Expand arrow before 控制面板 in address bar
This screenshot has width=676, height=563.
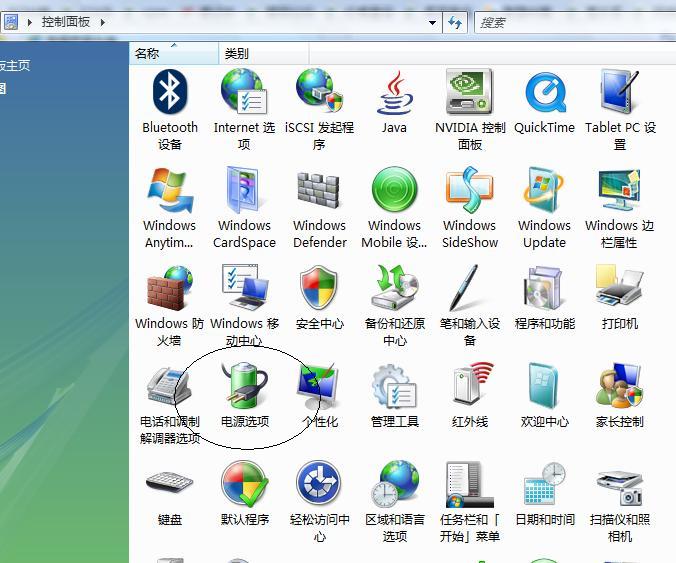[x=29, y=22]
